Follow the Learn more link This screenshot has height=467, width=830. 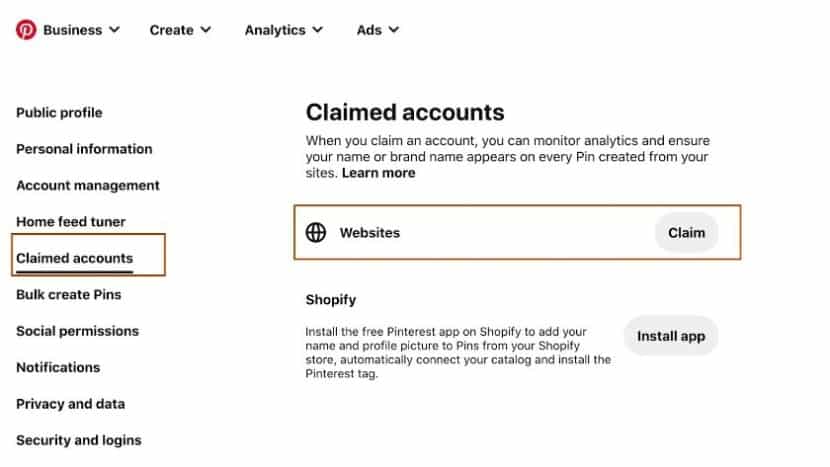(x=378, y=173)
